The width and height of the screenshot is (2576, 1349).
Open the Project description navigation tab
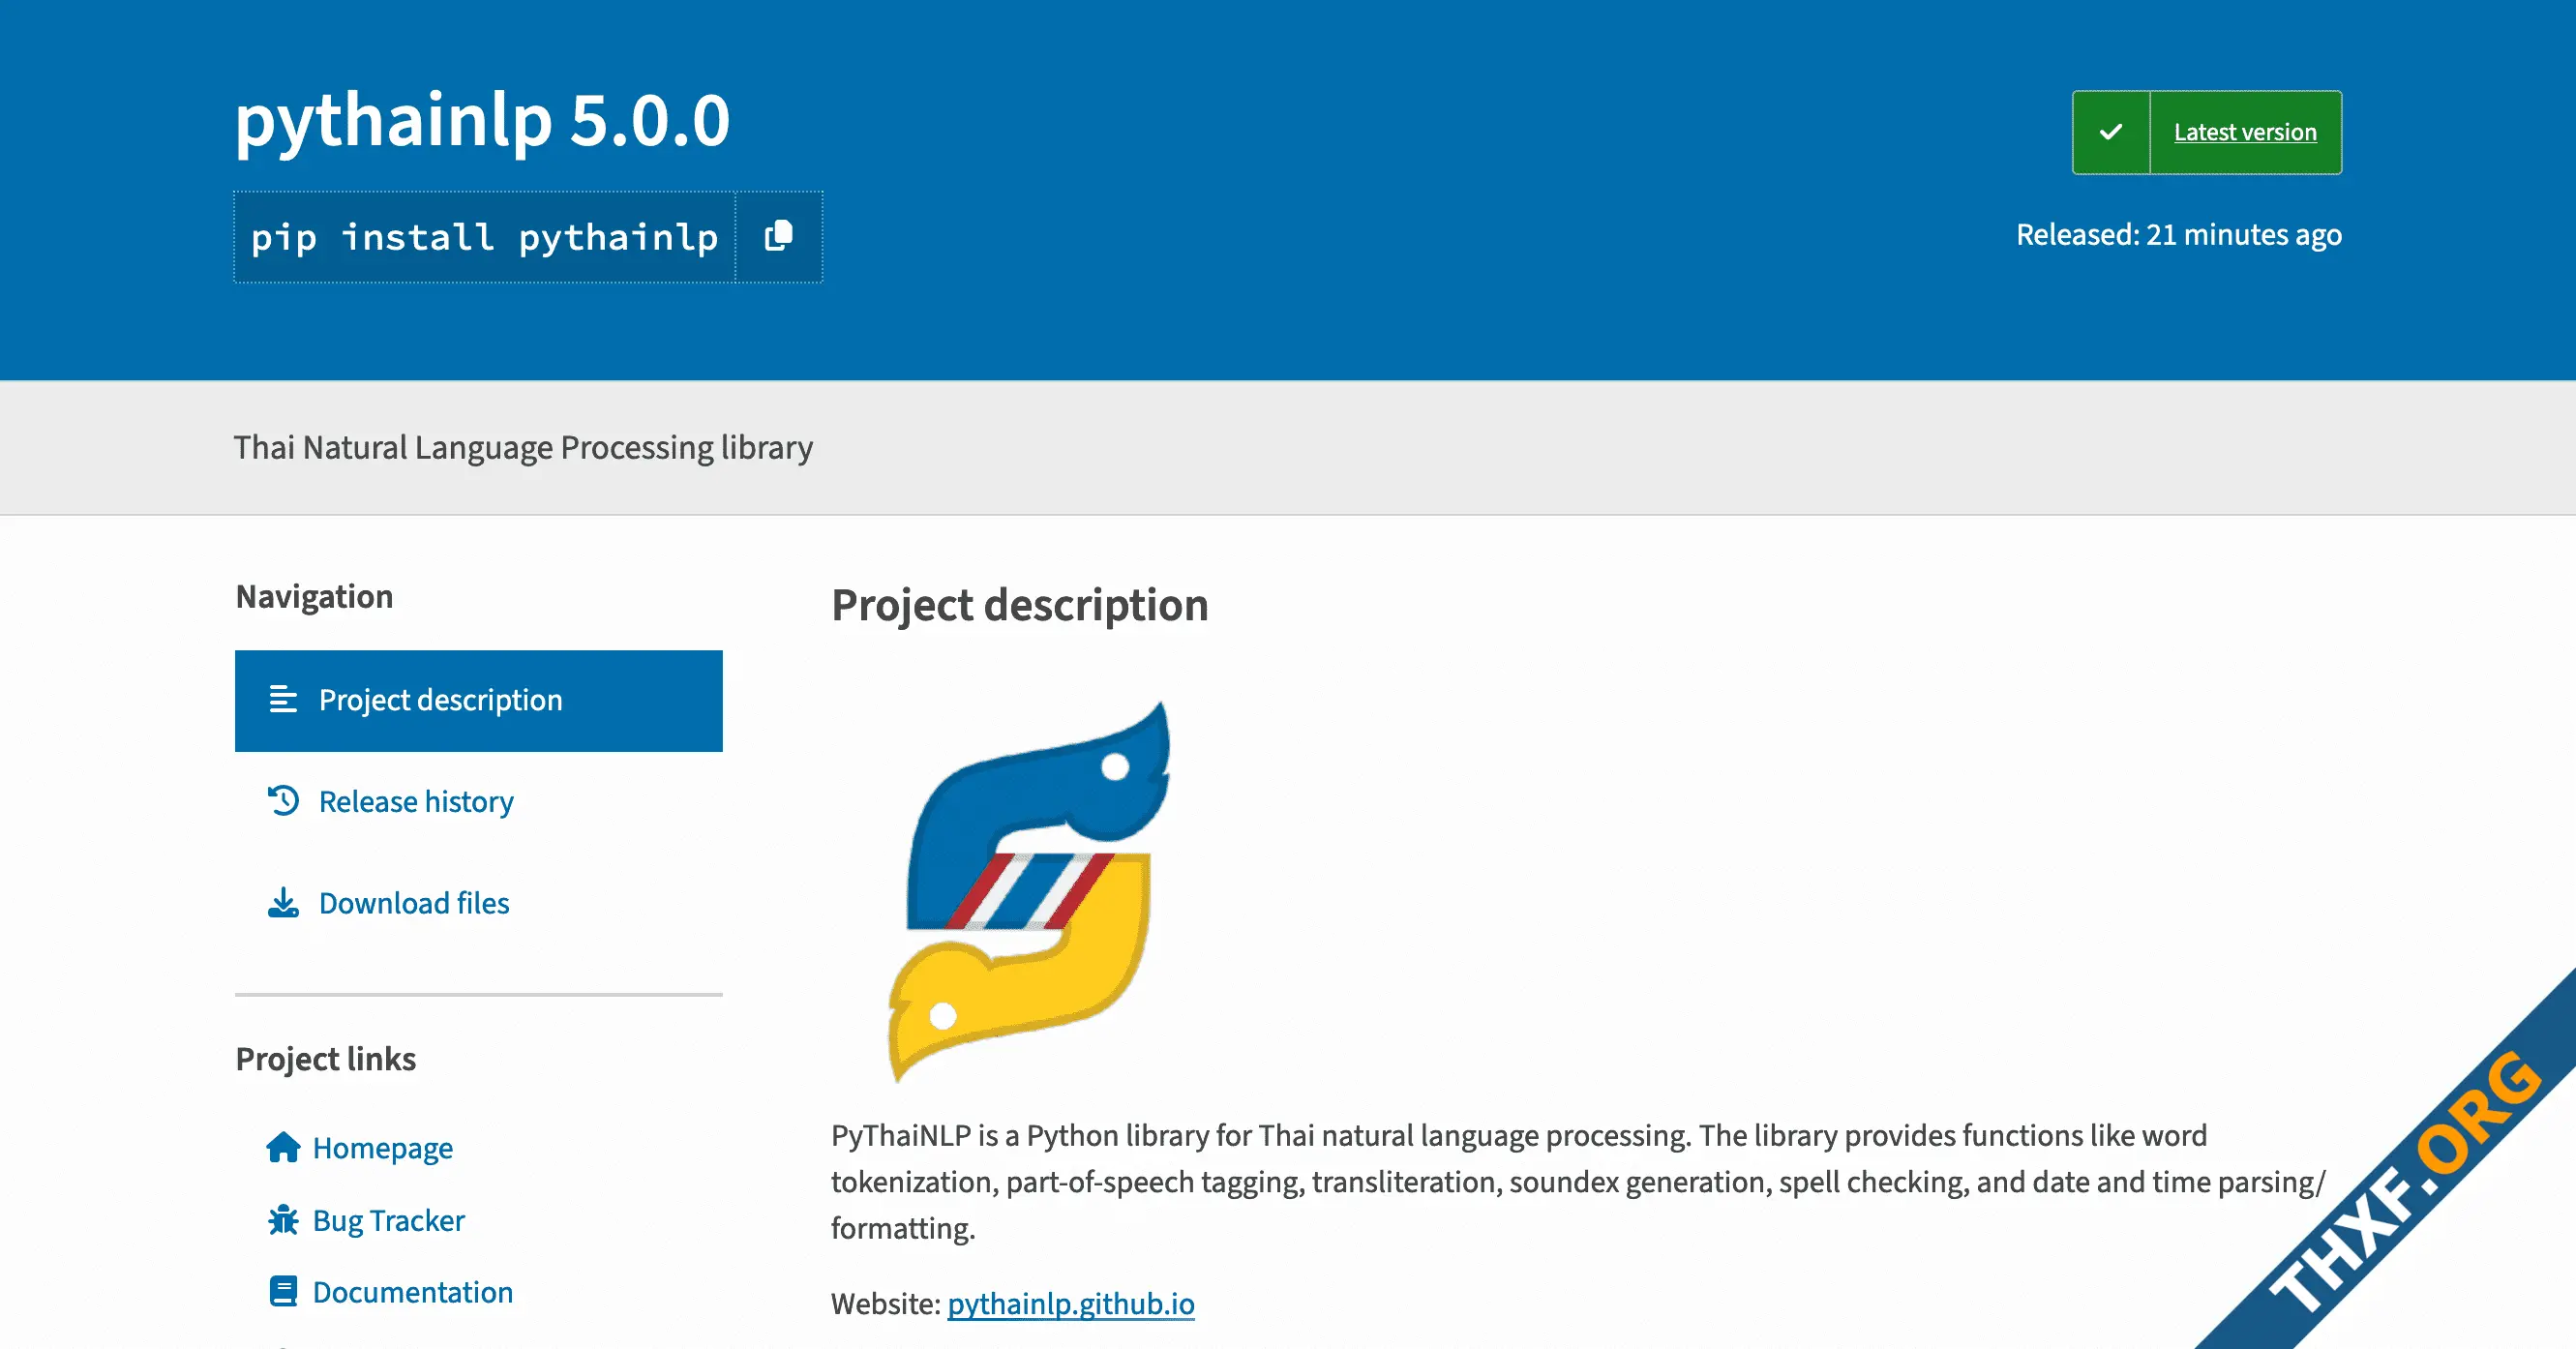pyautogui.click(x=479, y=700)
